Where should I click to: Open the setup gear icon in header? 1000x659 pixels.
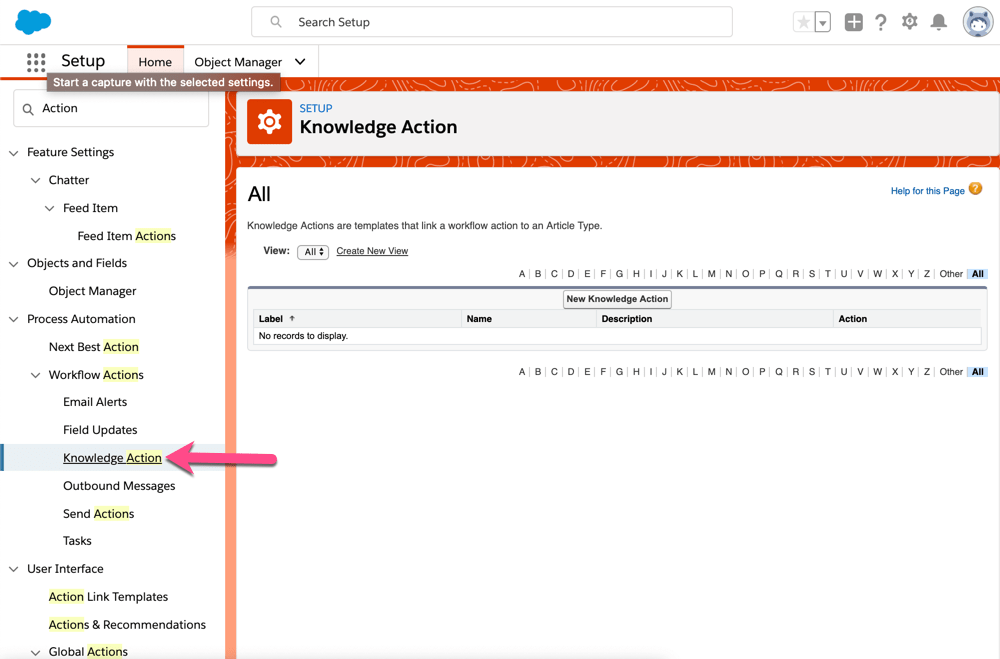click(x=909, y=22)
